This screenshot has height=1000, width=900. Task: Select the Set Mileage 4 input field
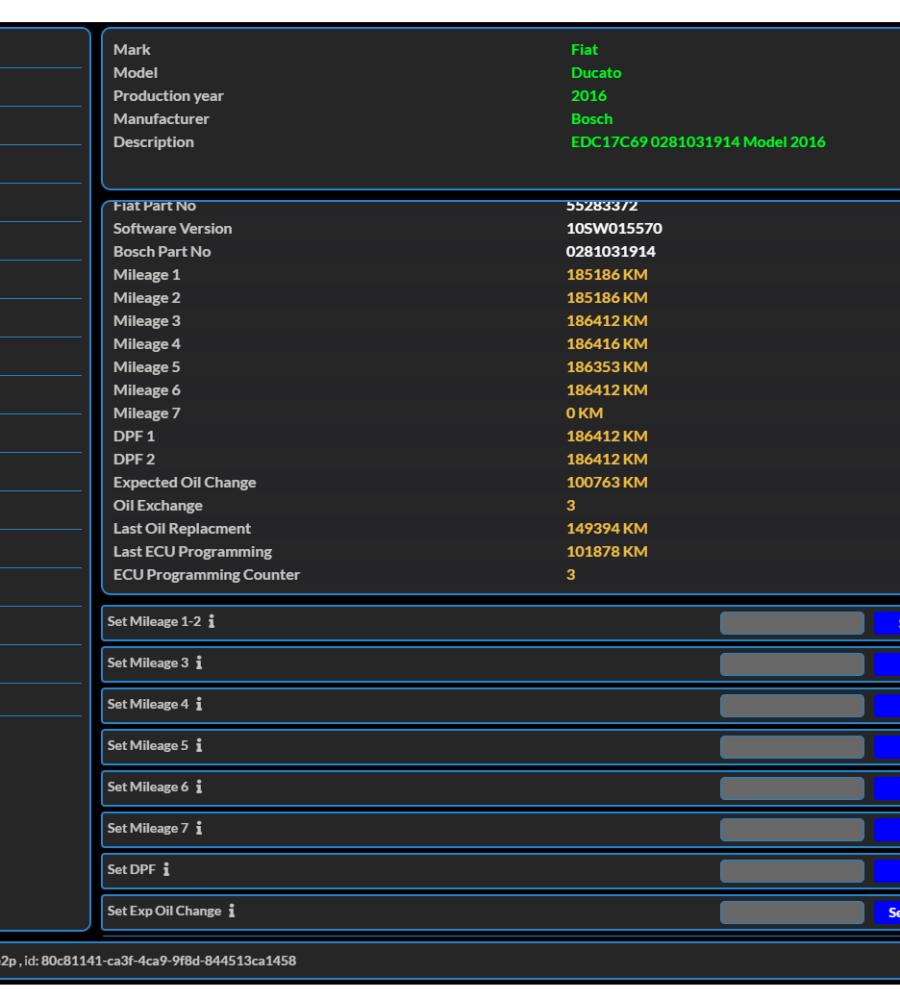[791, 706]
